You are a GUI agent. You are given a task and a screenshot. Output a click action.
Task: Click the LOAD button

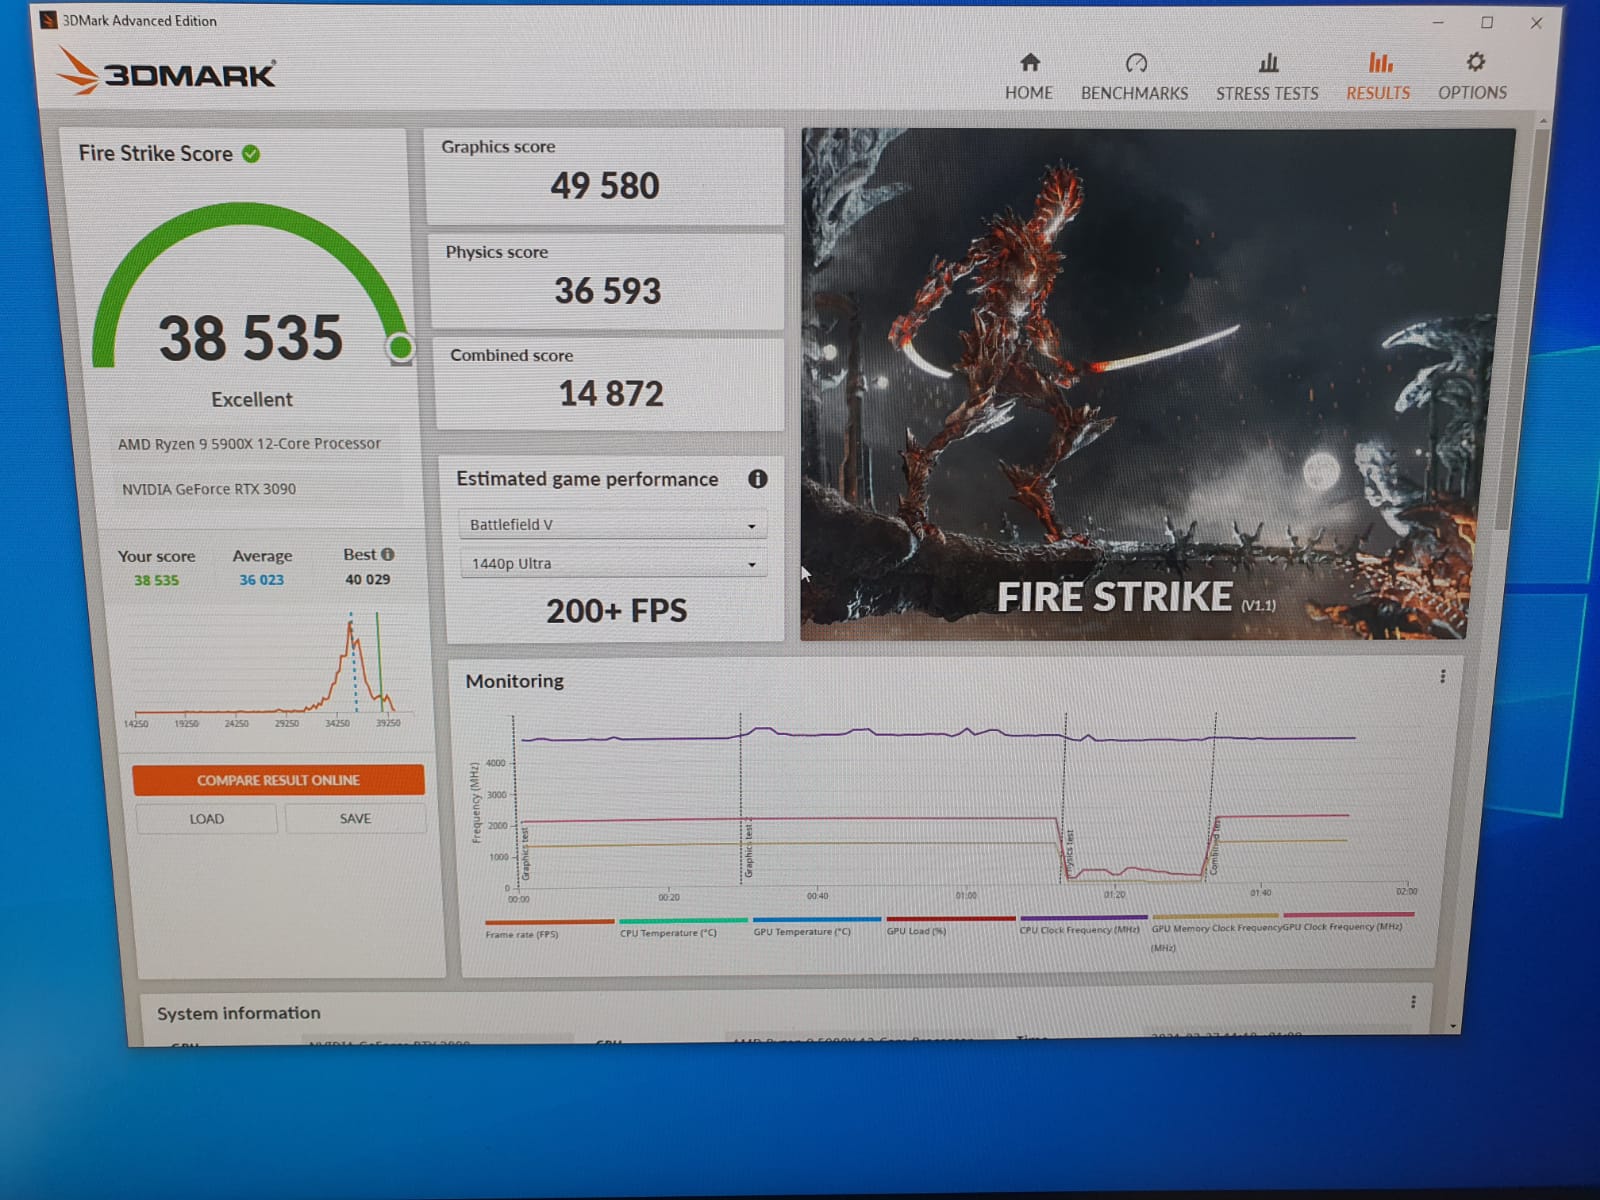click(x=206, y=819)
